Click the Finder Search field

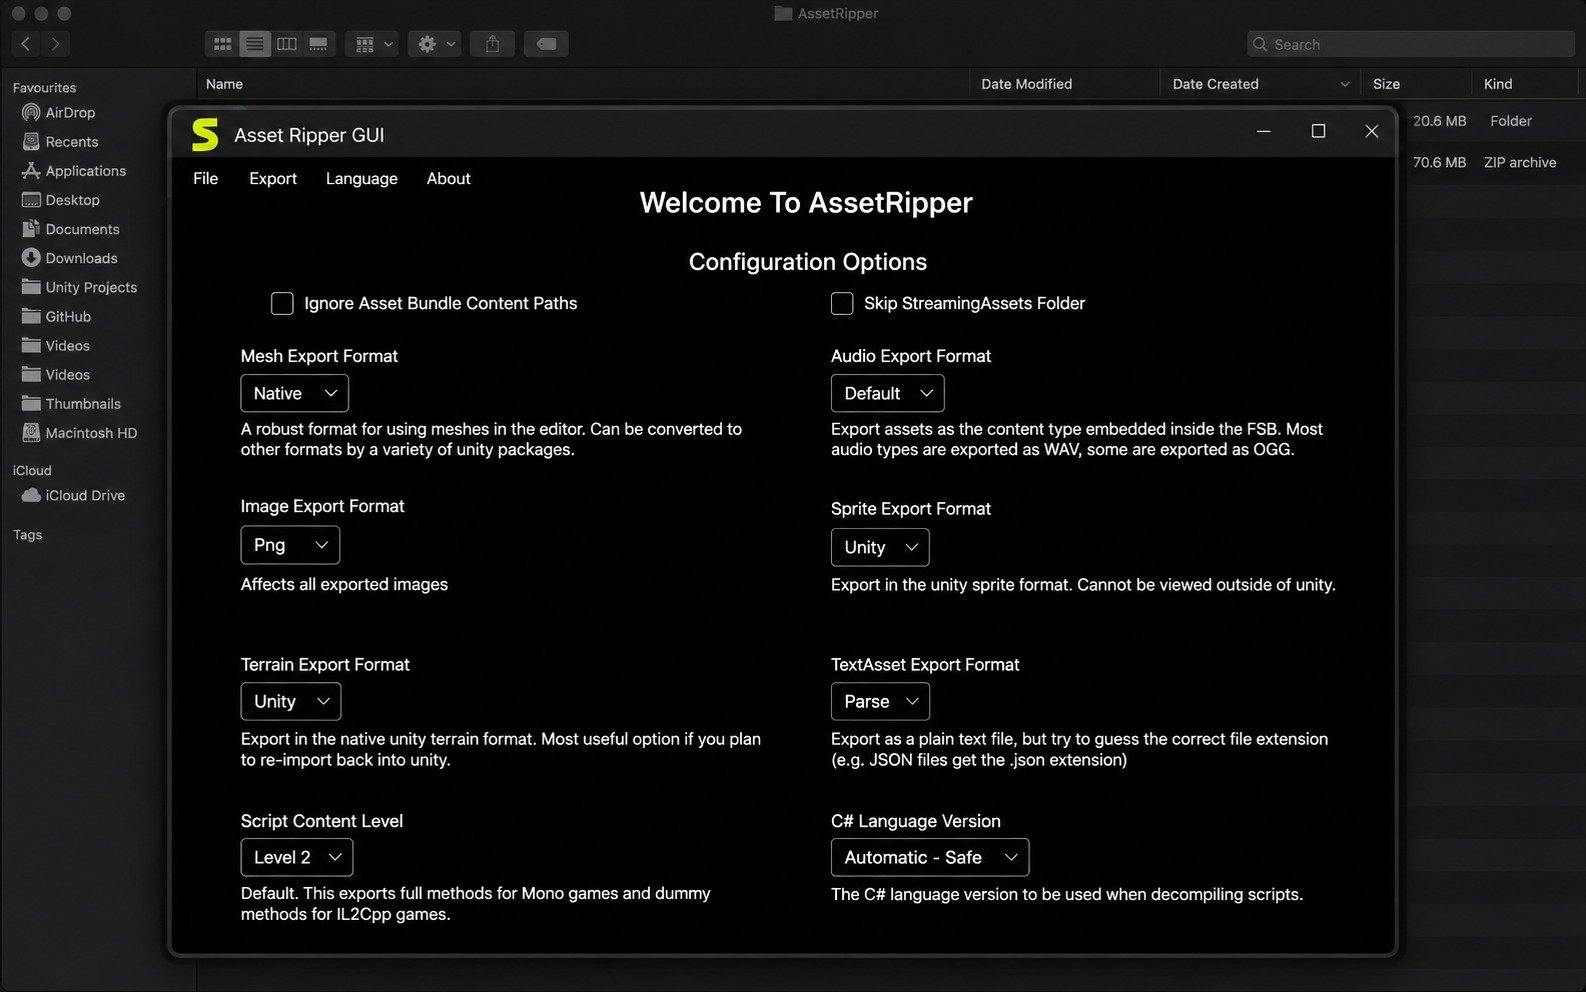1411,44
